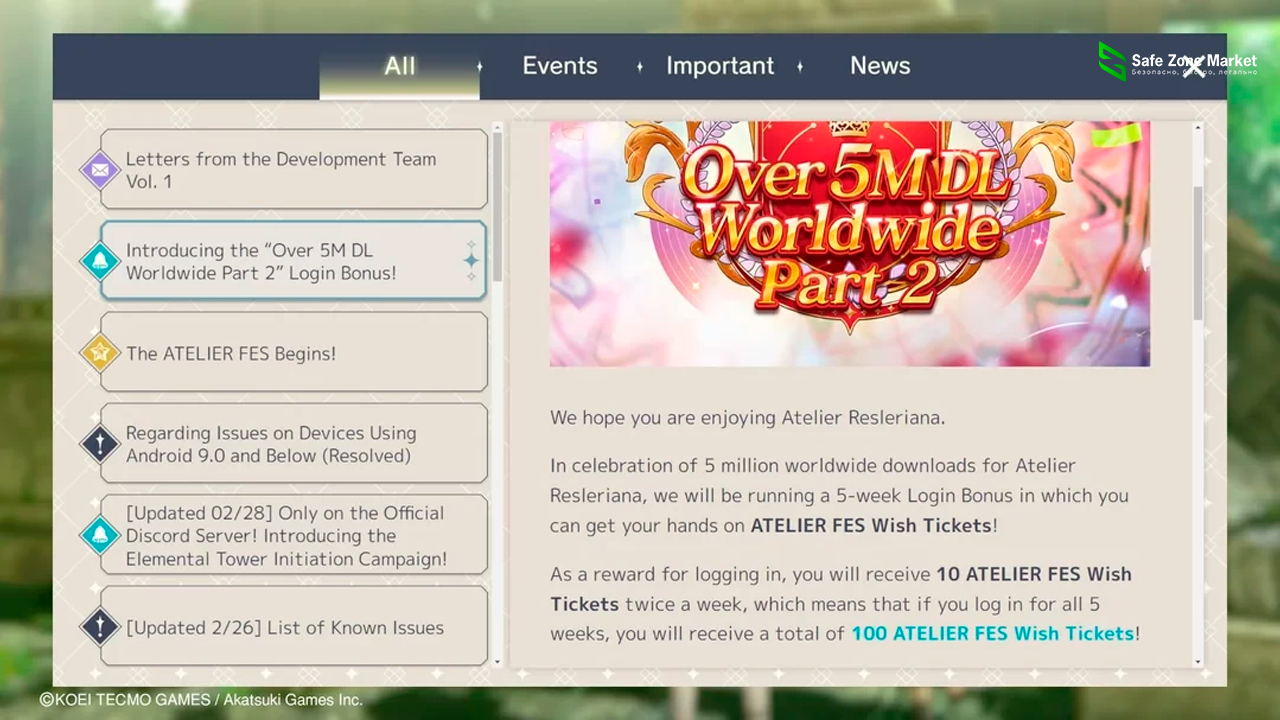Click the 100 ATELIER FES Wish Tickets link
Screen dimensions: 1280x720
[x=992, y=633]
